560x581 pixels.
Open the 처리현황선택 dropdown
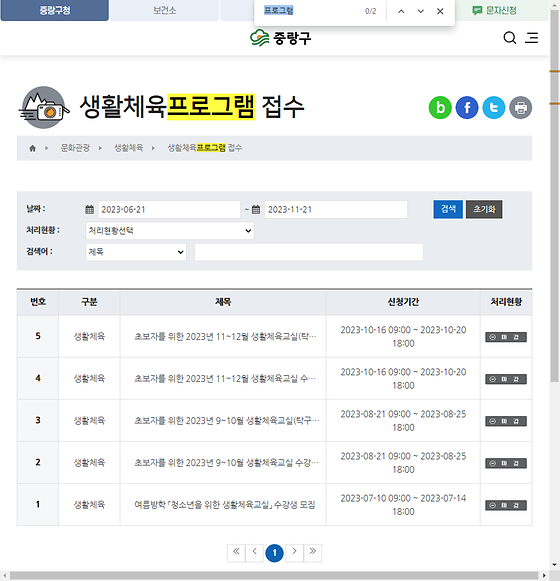click(170, 230)
